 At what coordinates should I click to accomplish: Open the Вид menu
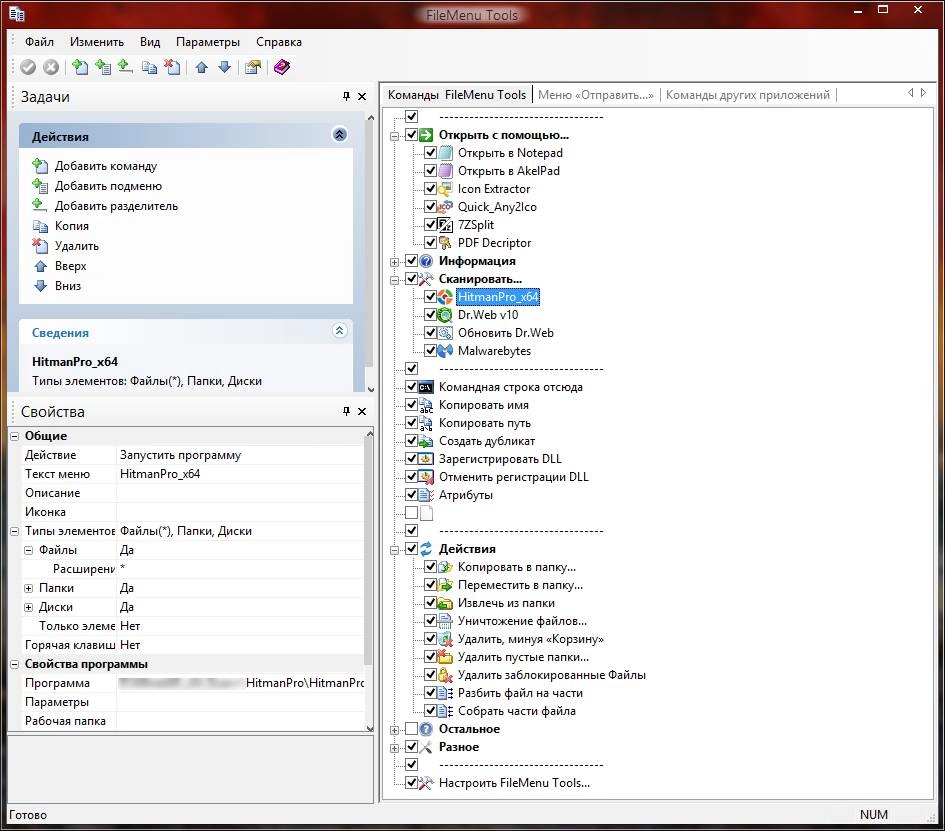pos(150,42)
